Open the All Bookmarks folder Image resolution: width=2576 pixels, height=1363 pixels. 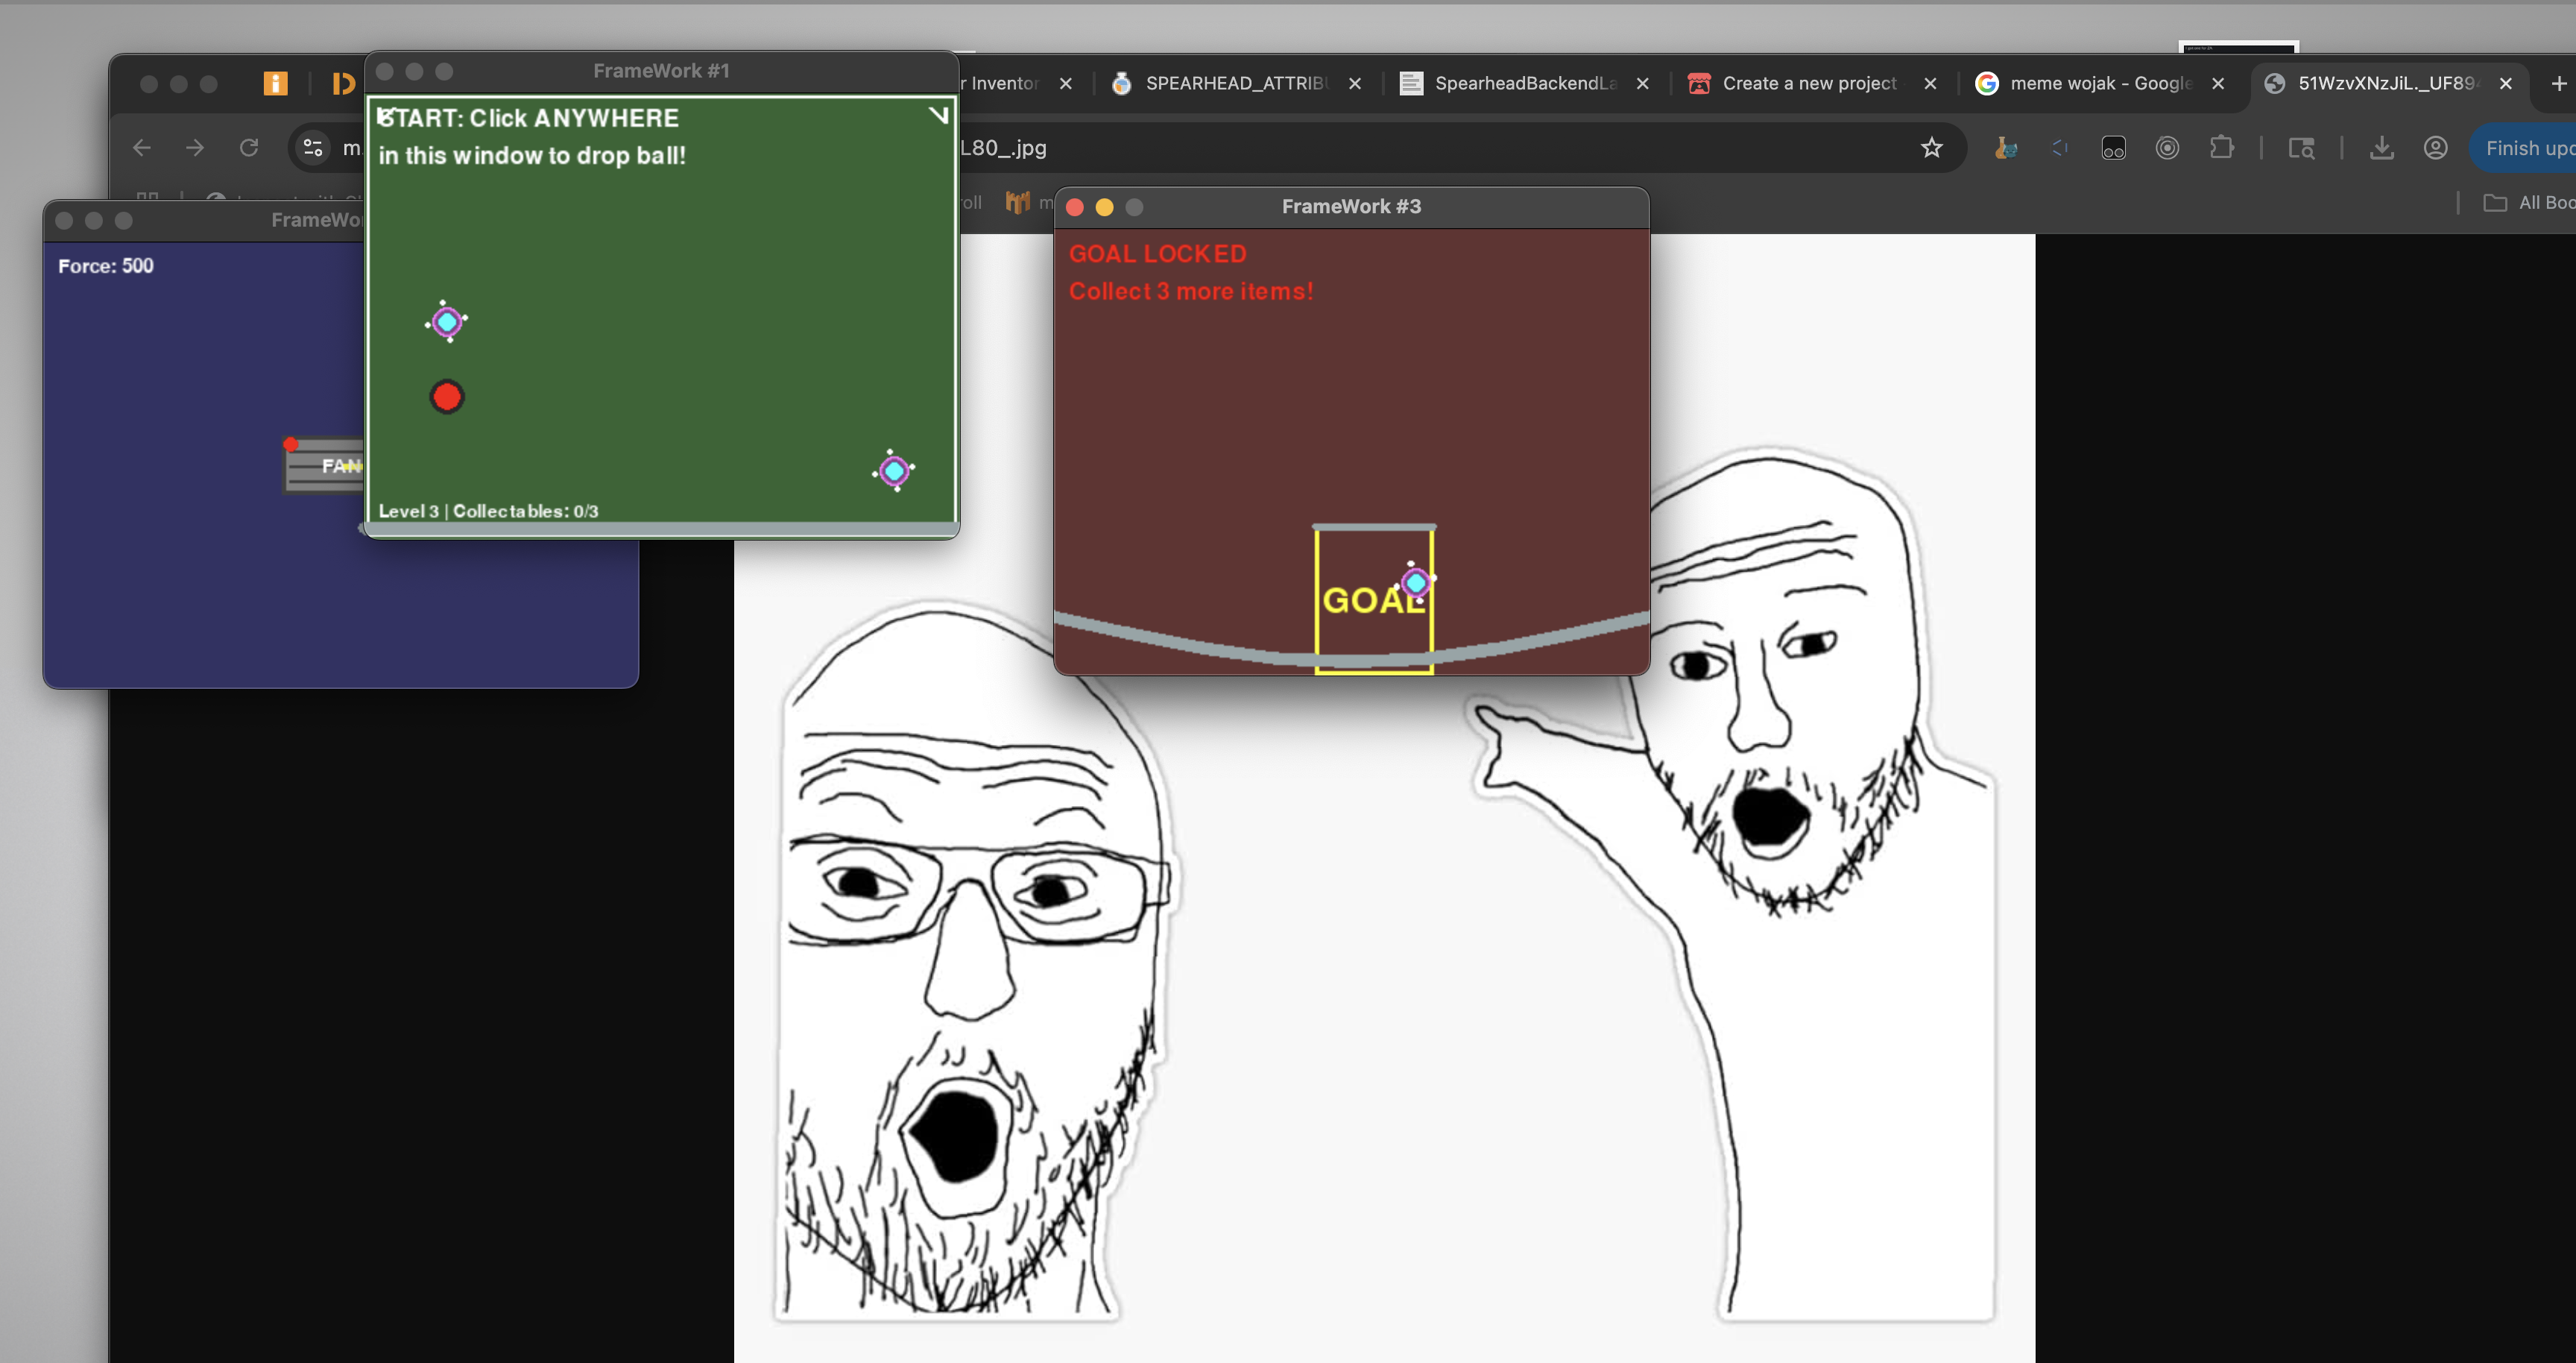point(2529,202)
